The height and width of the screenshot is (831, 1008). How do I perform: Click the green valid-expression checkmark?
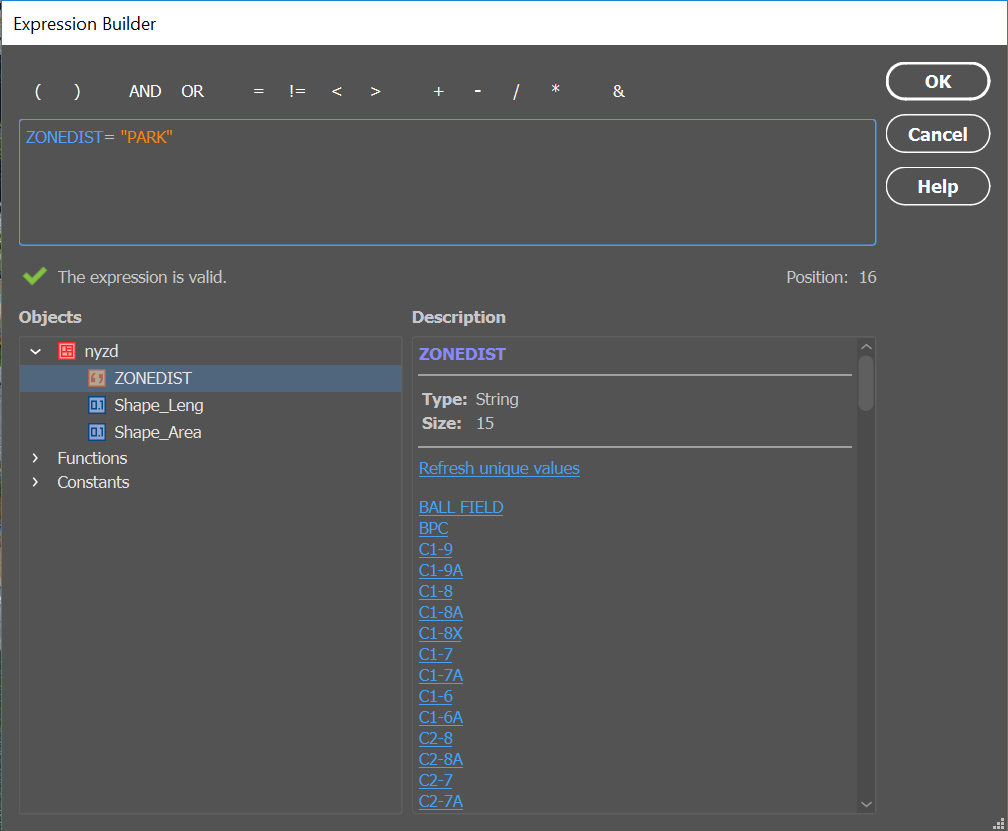coord(35,276)
